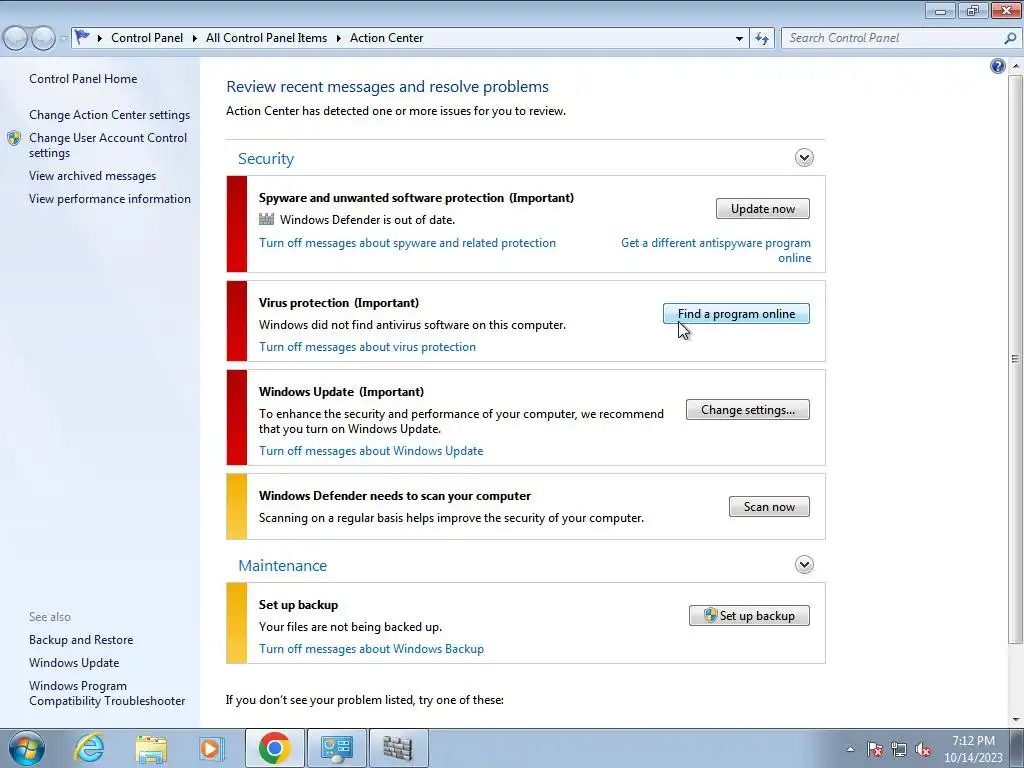1024x768 pixels.
Task: Open Windows Media Player from taskbar
Action: click(211, 748)
